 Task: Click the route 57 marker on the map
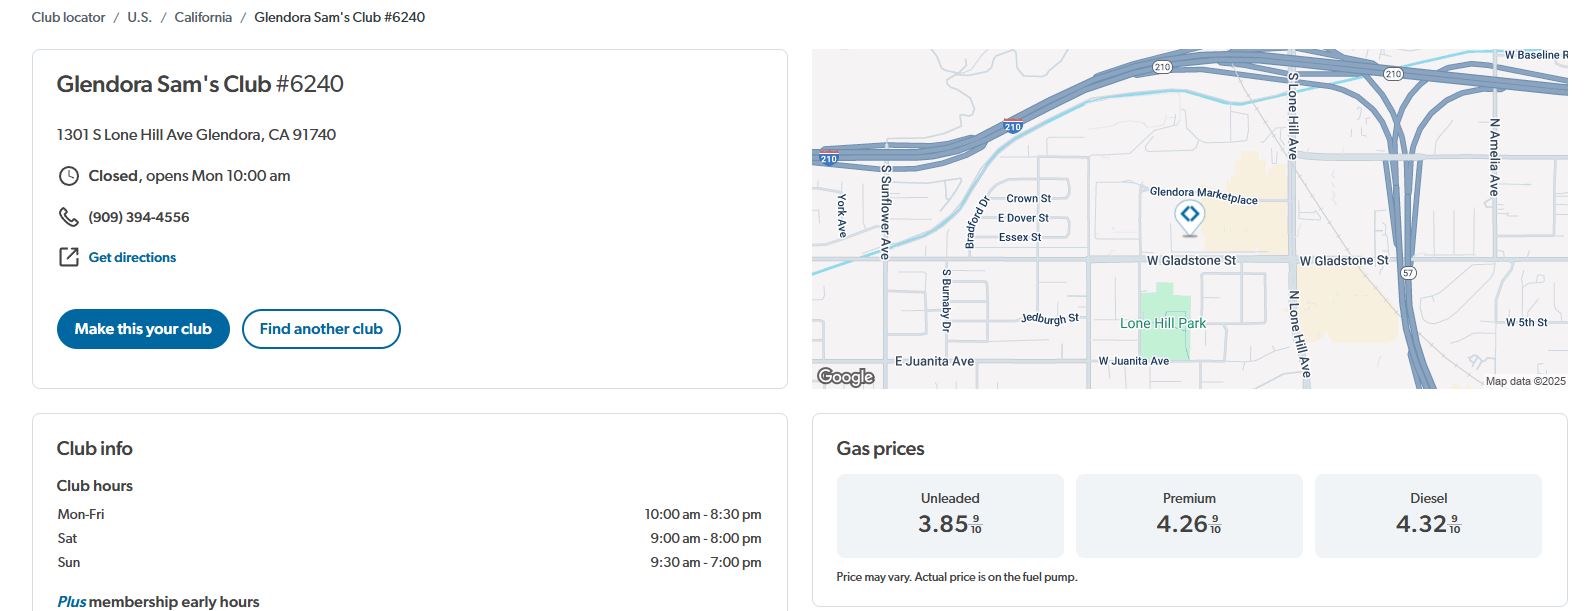pos(1408,273)
